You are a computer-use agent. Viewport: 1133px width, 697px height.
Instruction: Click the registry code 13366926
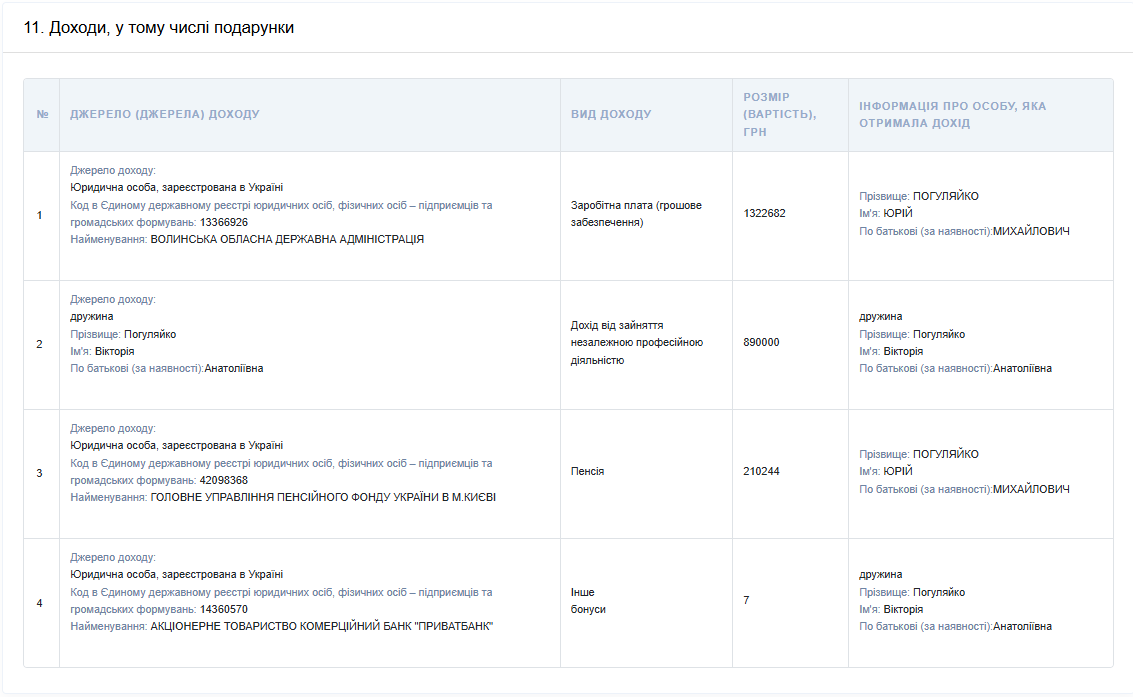(224, 222)
